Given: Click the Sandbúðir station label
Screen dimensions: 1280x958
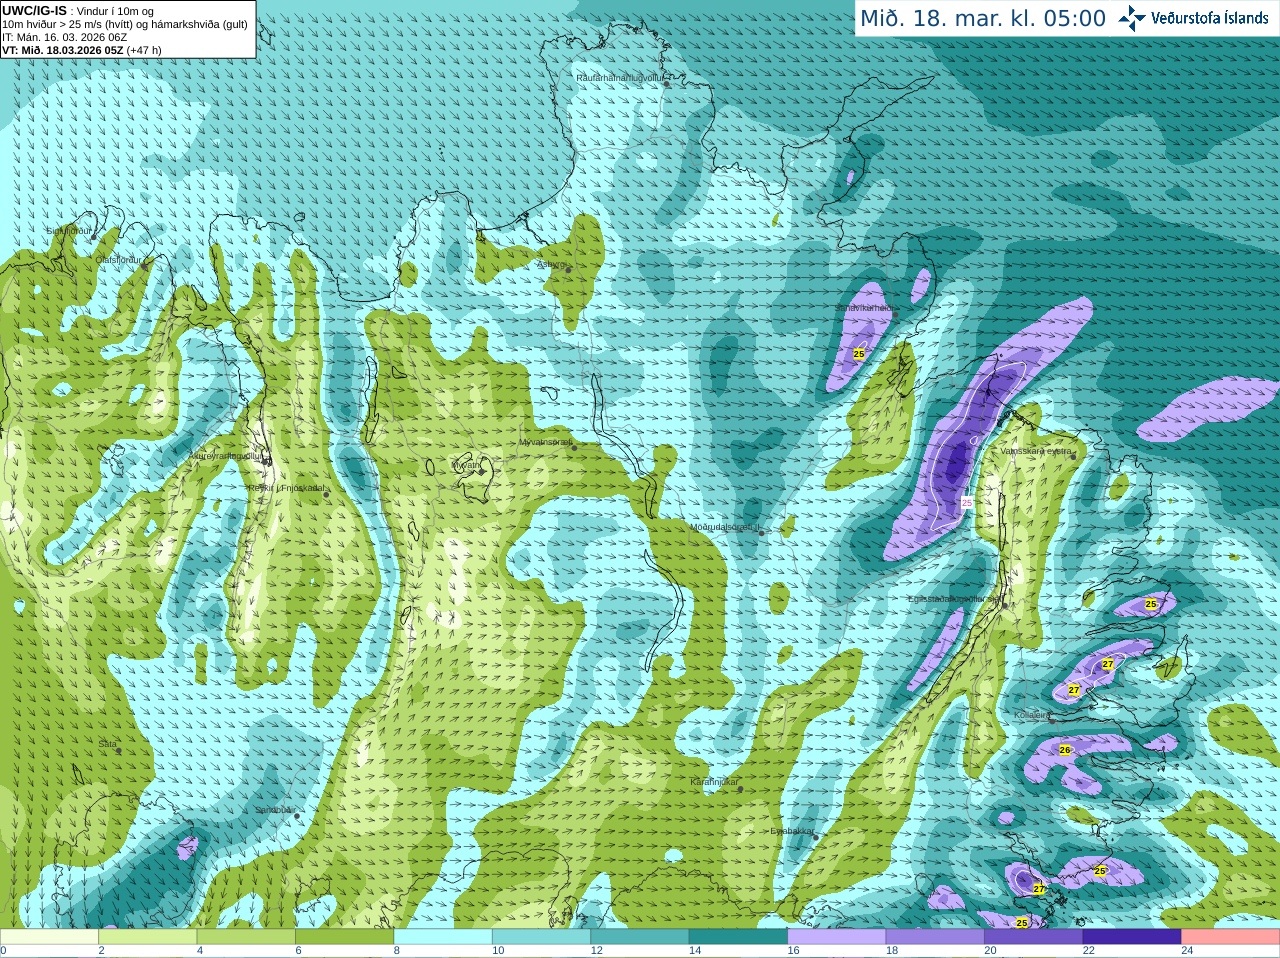Looking at the screenshot, I should pyautogui.click(x=274, y=809).
